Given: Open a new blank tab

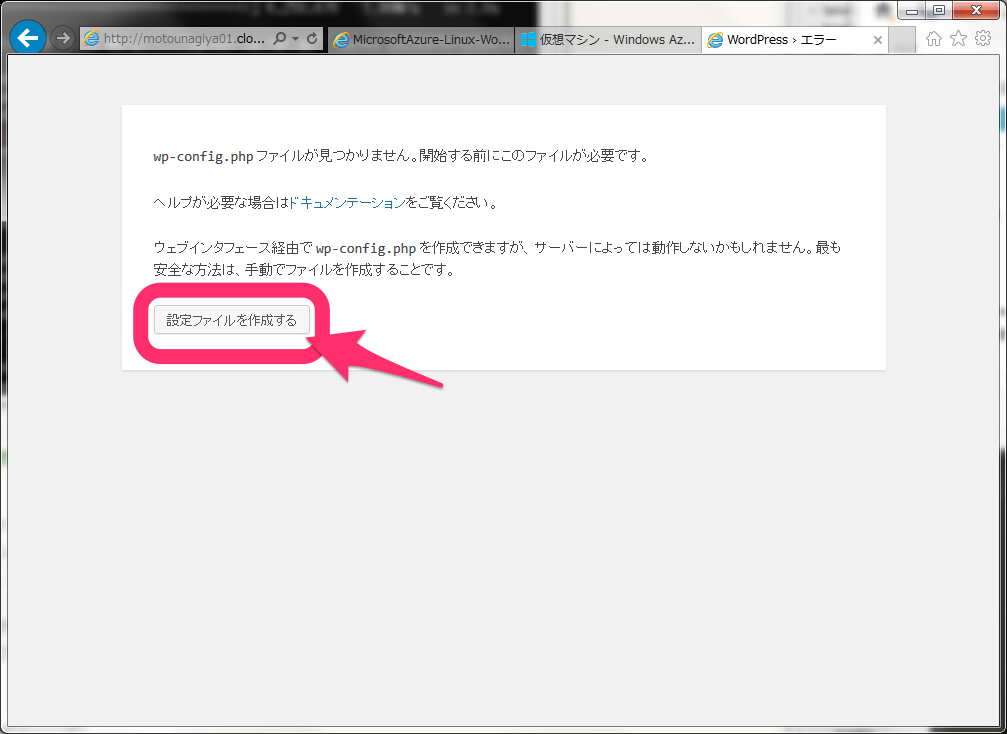Looking at the screenshot, I should (x=902, y=40).
